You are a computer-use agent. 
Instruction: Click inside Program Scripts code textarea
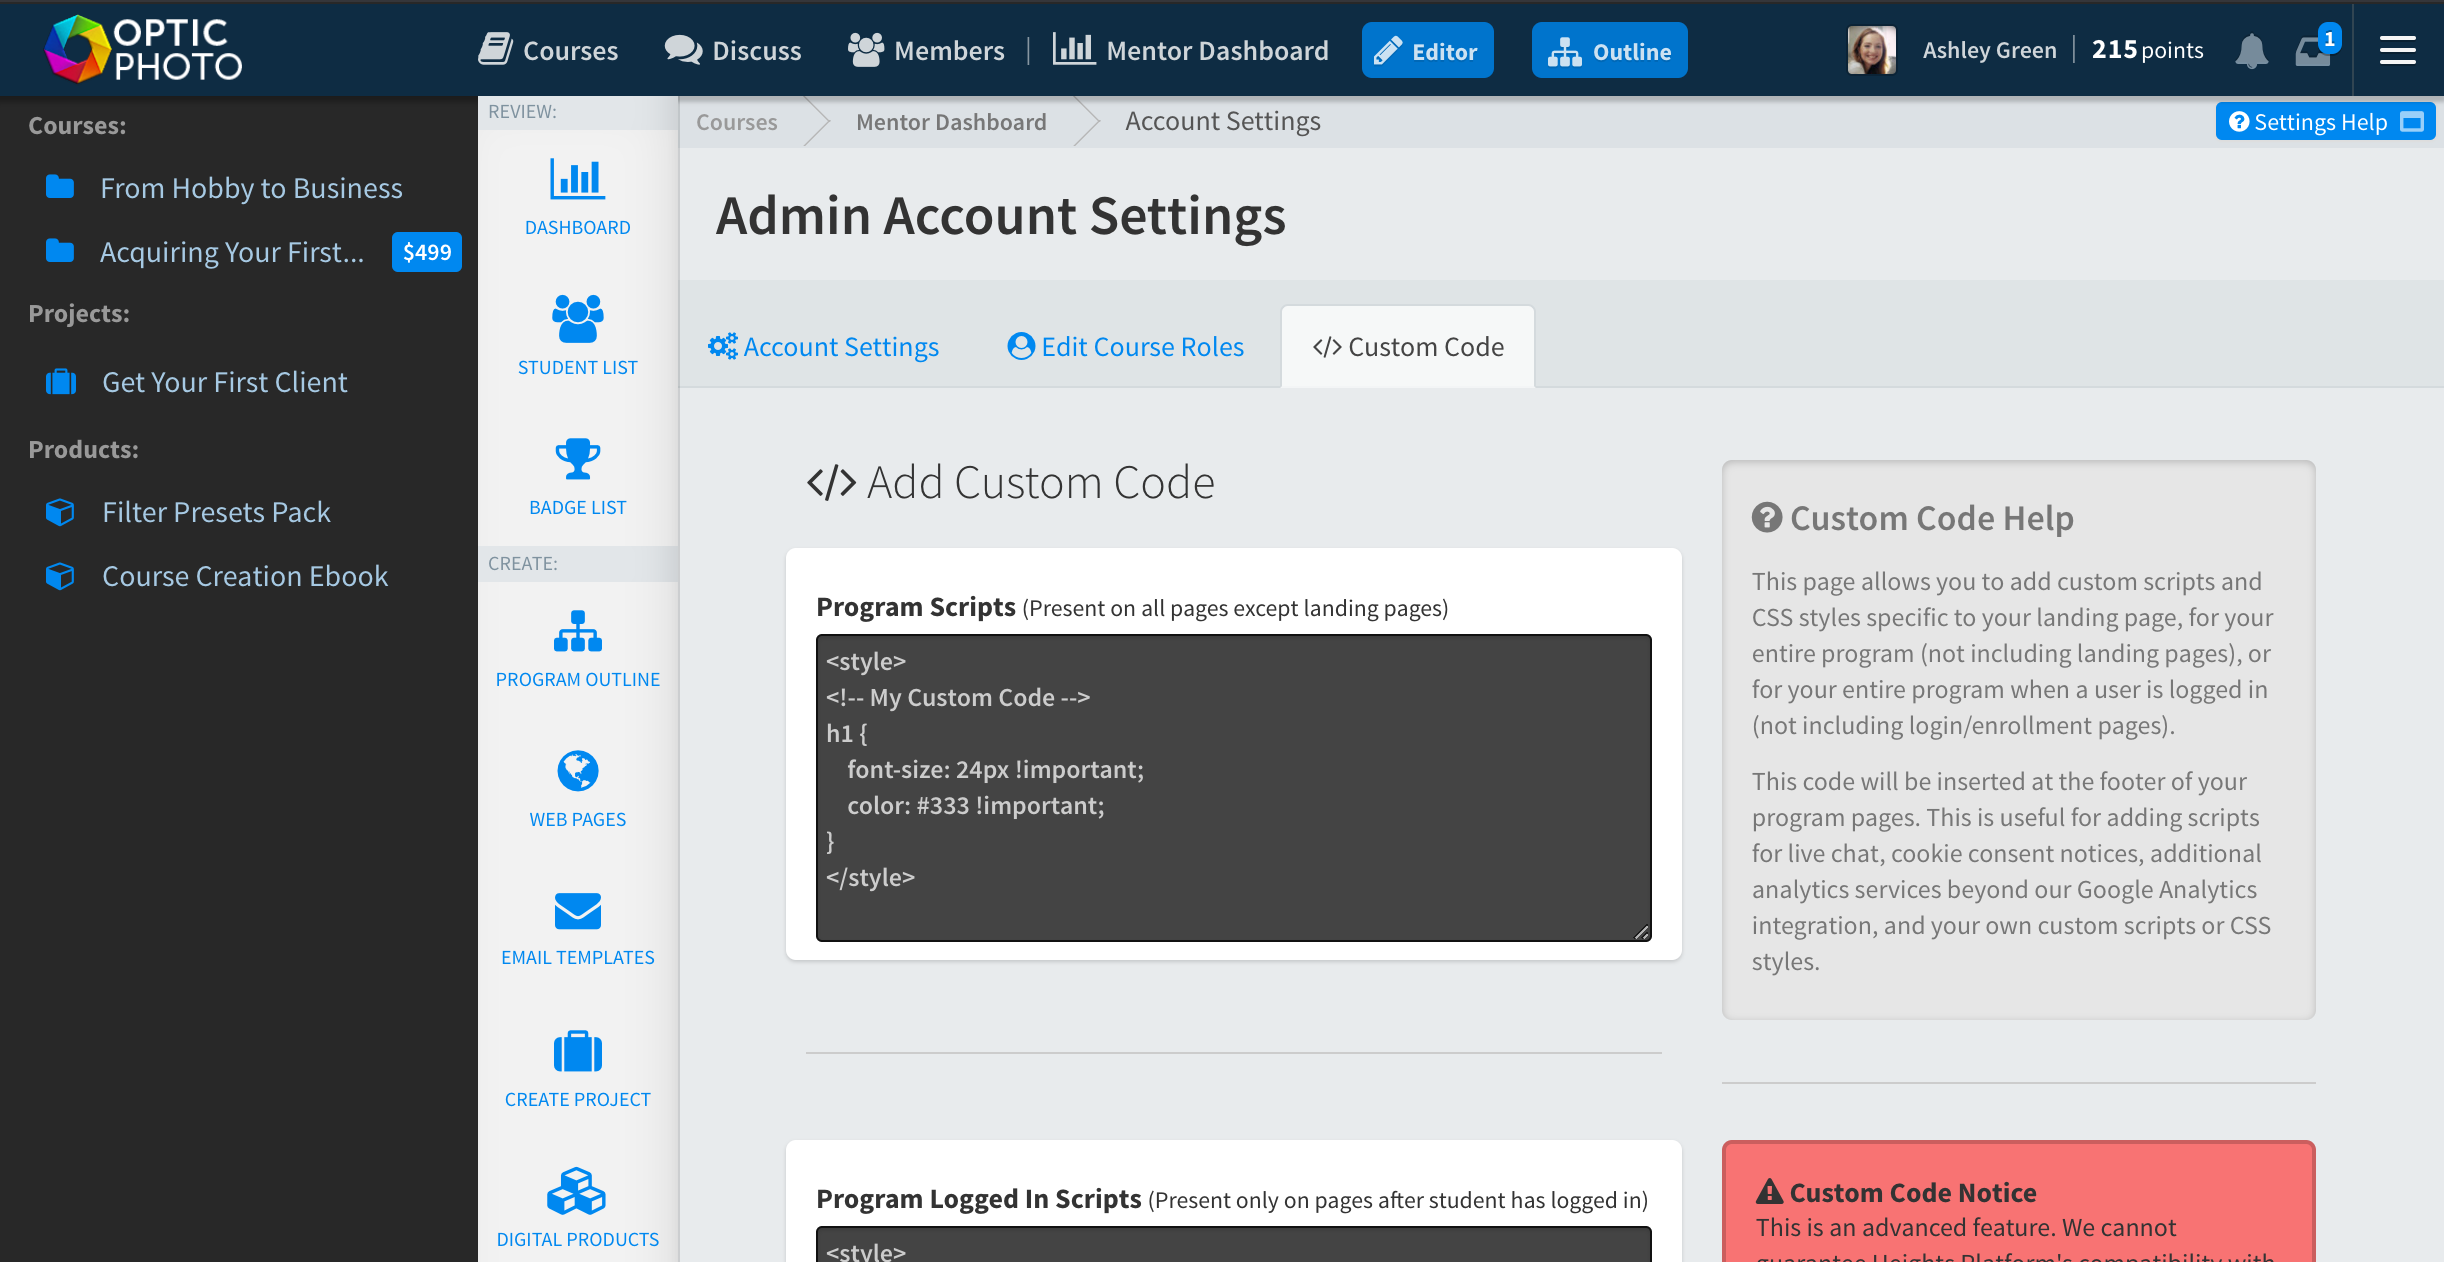click(x=1233, y=787)
